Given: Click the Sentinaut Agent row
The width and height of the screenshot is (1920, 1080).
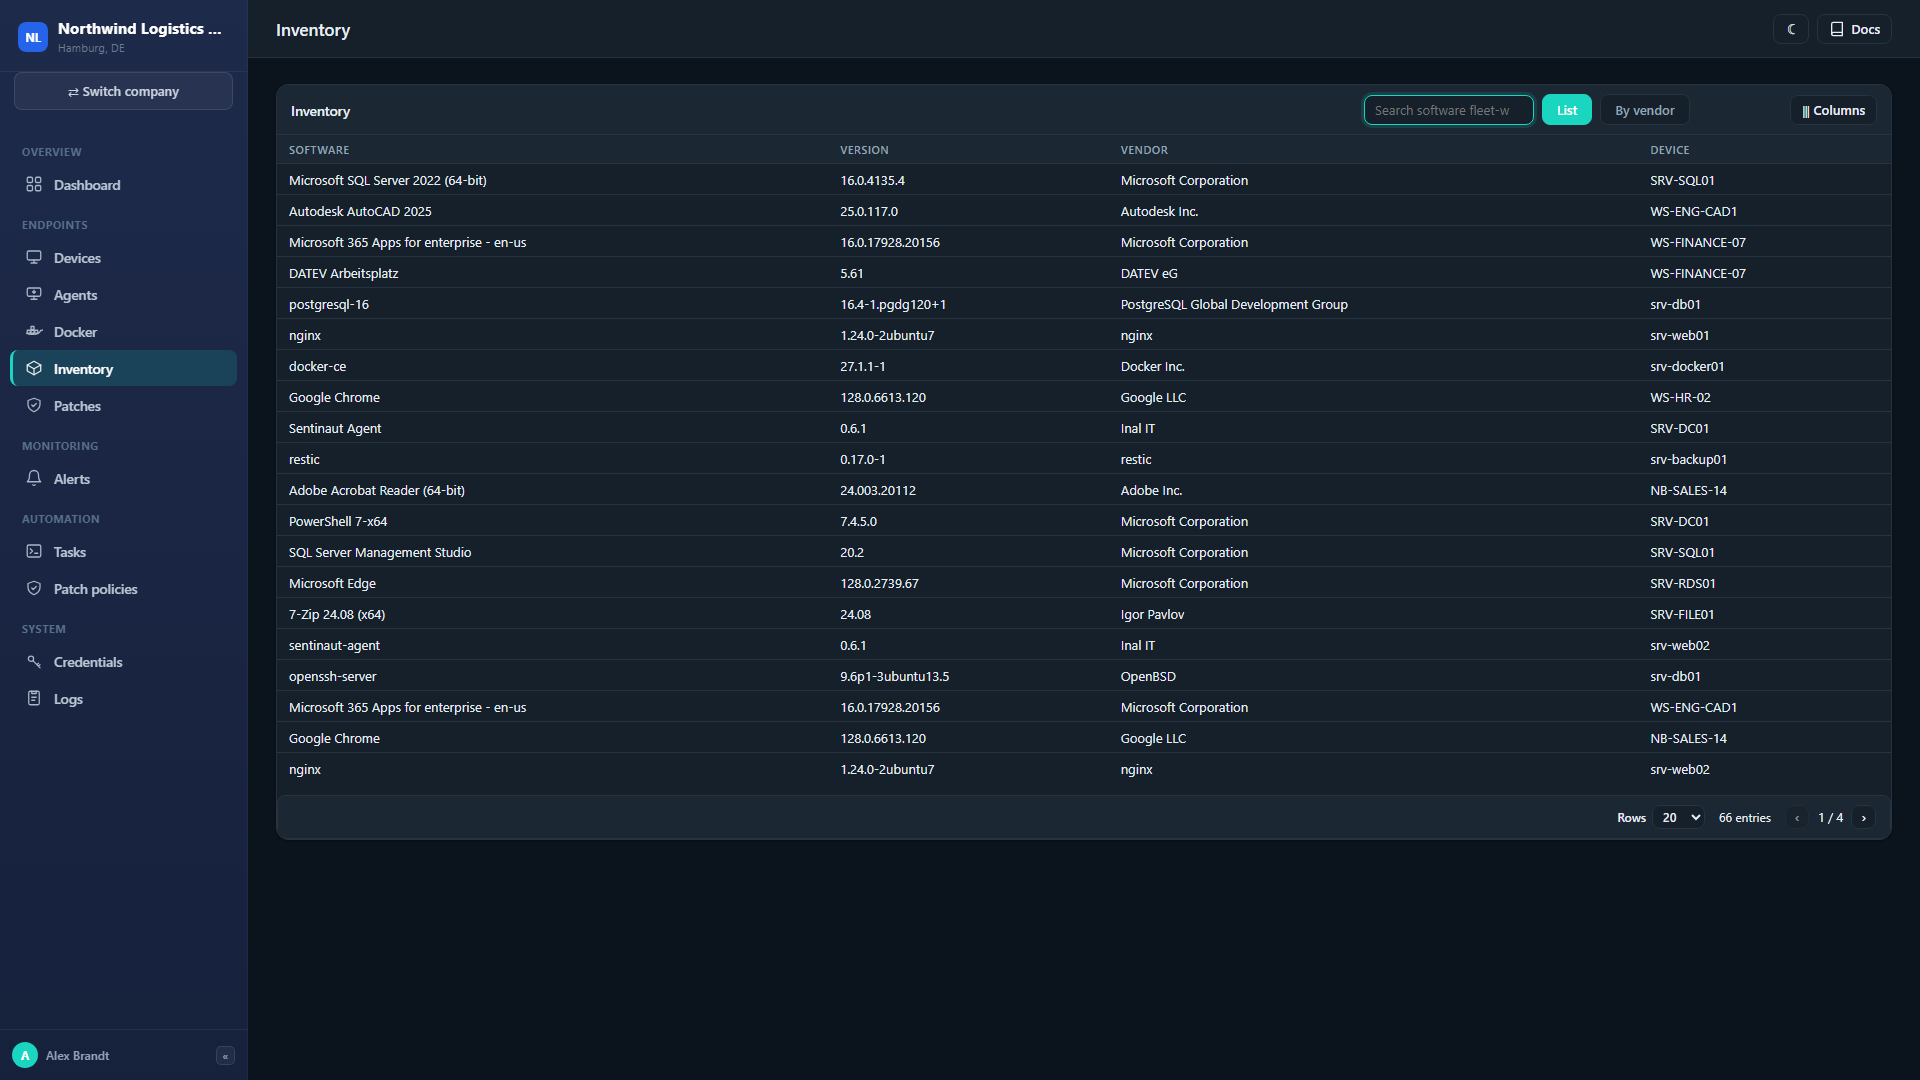Looking at the screenshot, I should [x=1084, y=428].
